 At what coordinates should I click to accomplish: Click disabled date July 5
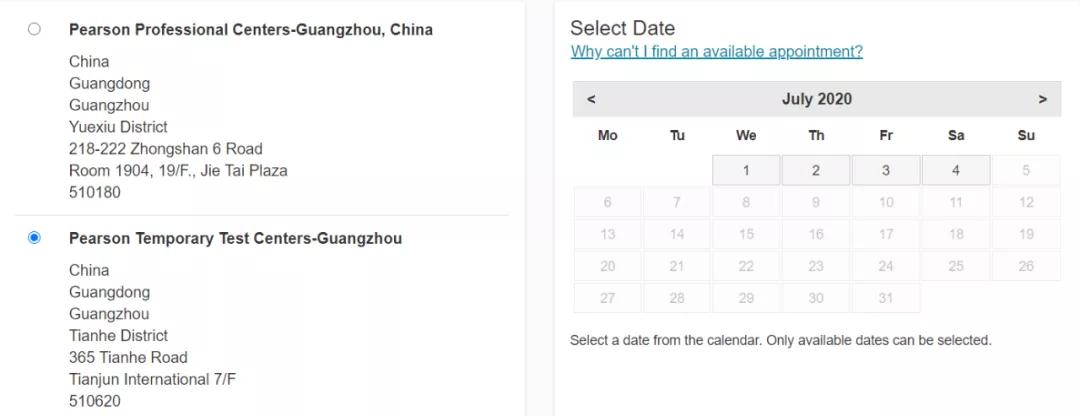(1026, 170)
